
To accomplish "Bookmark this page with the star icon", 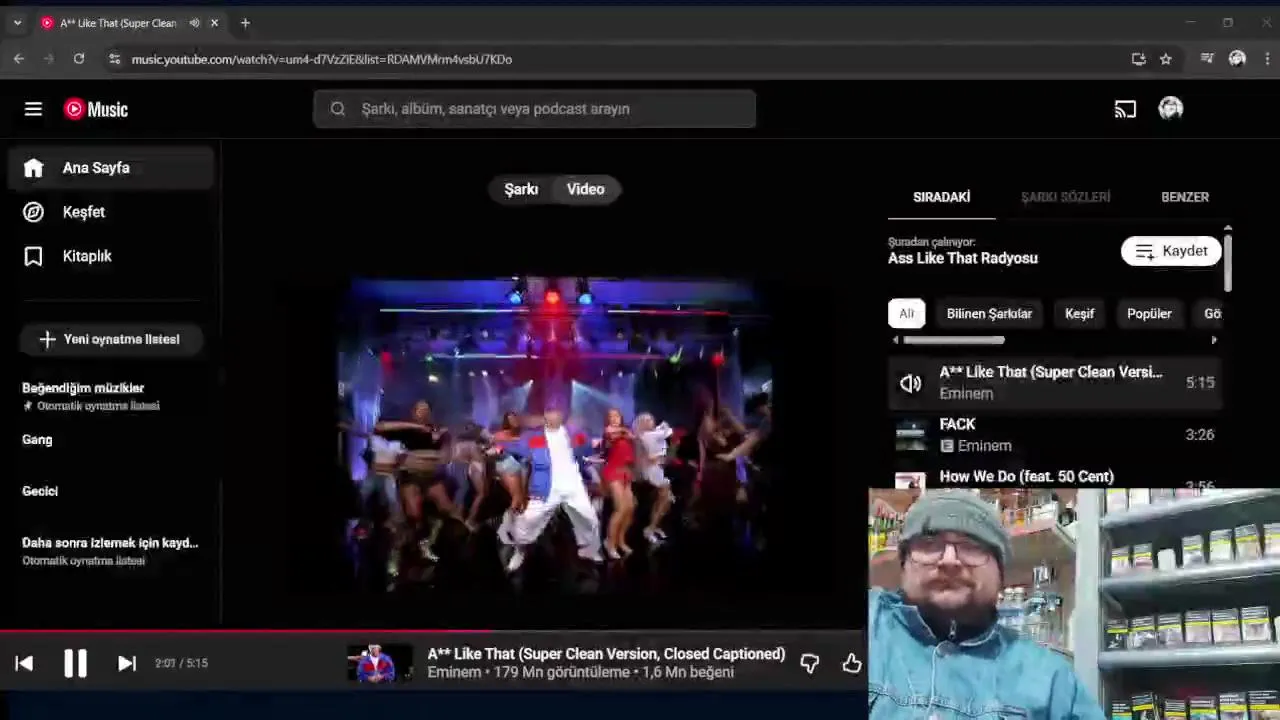I will click(x=1166, y=59).
